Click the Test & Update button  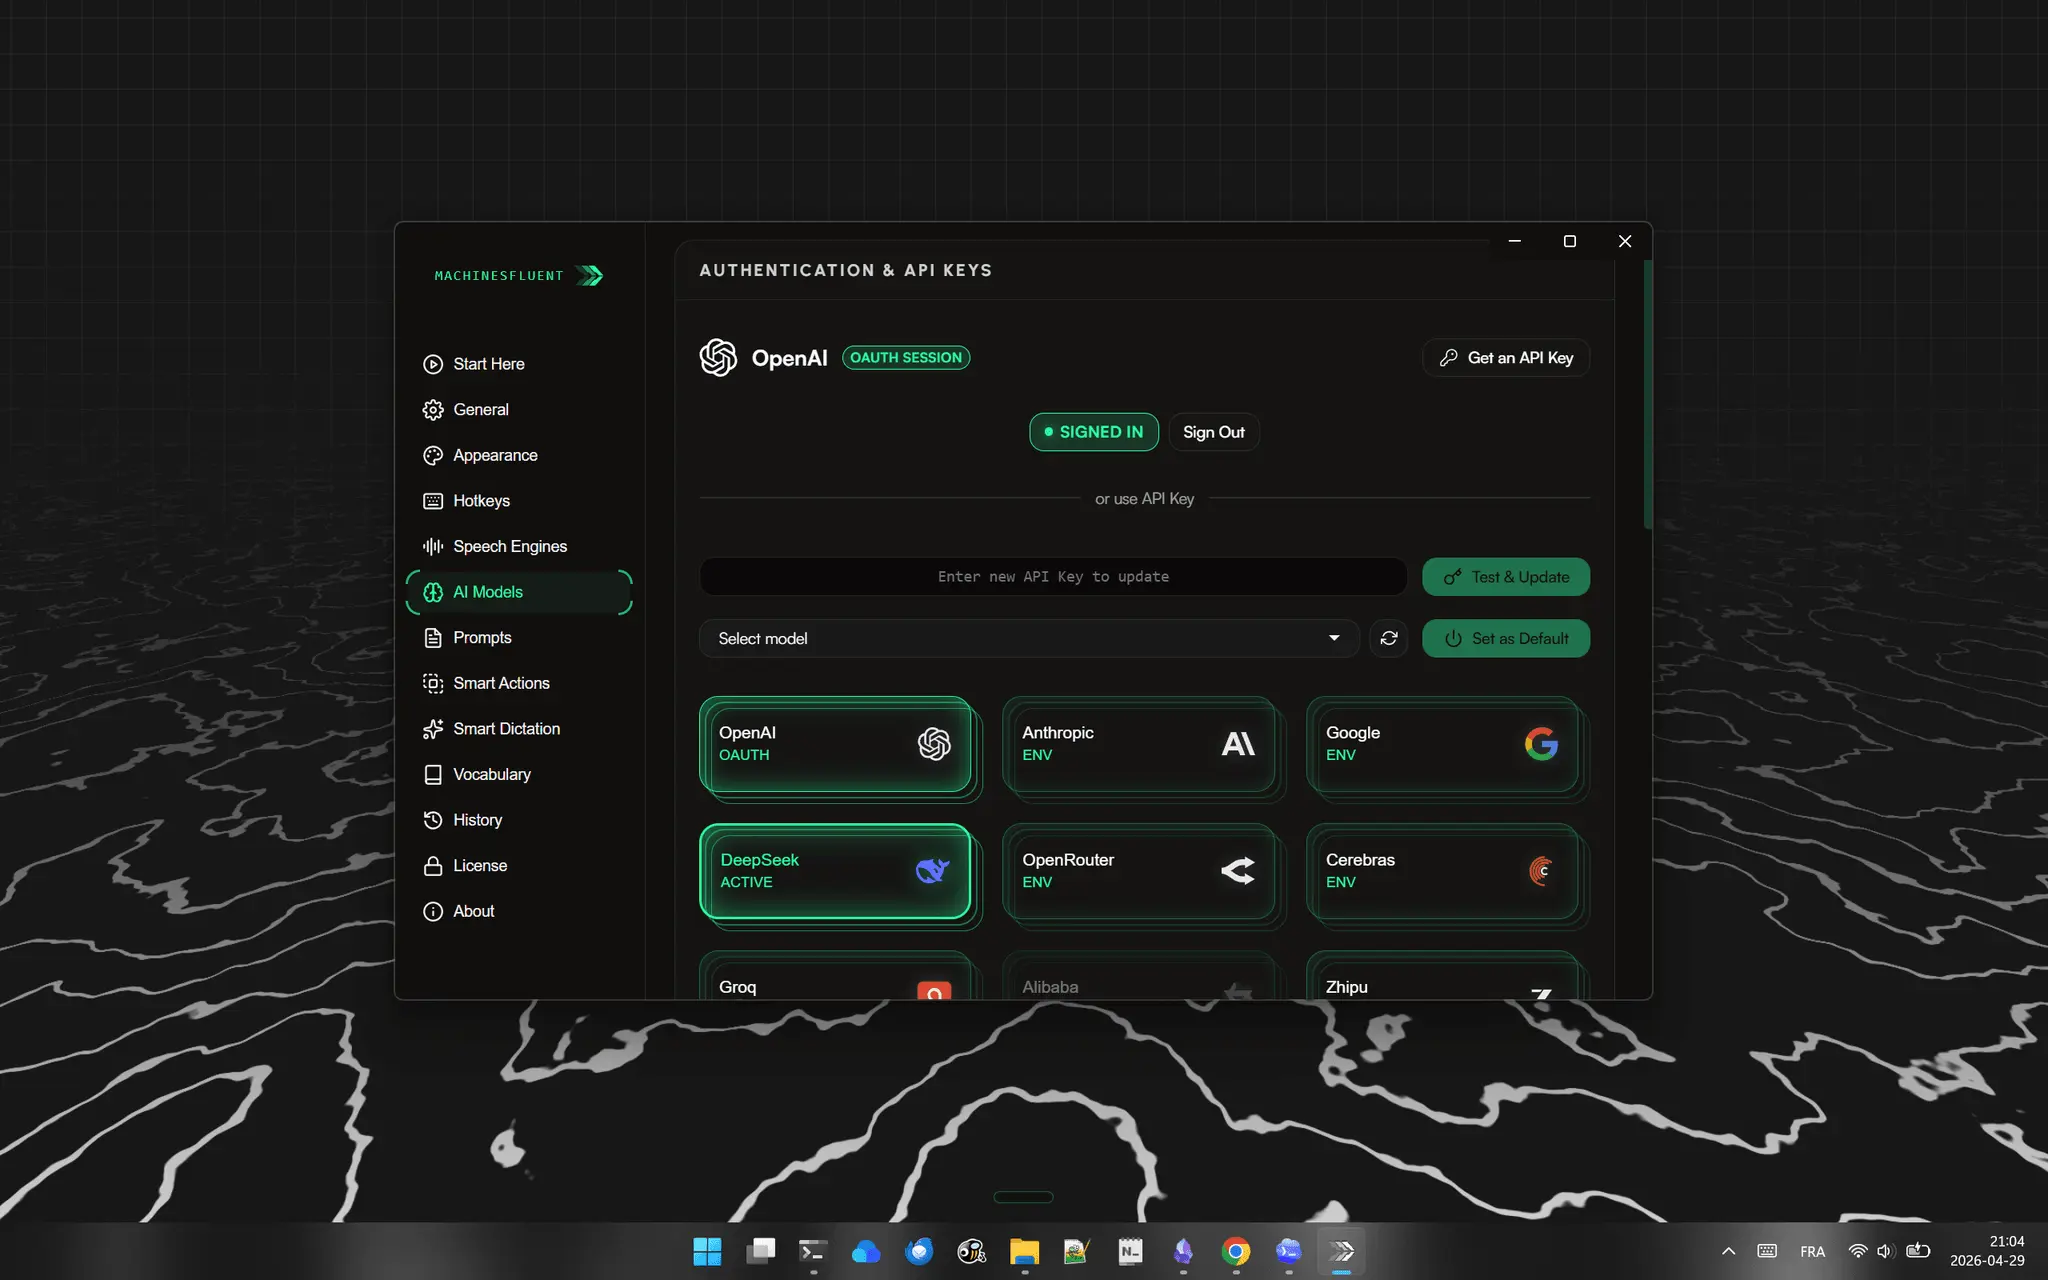click(1506, 577)
